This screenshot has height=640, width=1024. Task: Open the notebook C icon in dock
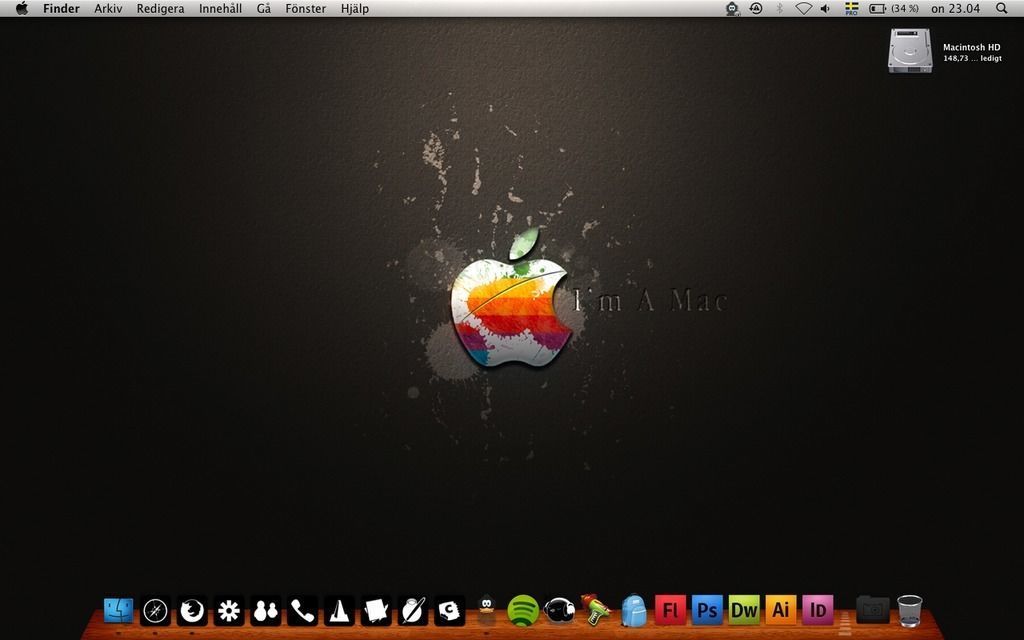(x=450, y=611)
